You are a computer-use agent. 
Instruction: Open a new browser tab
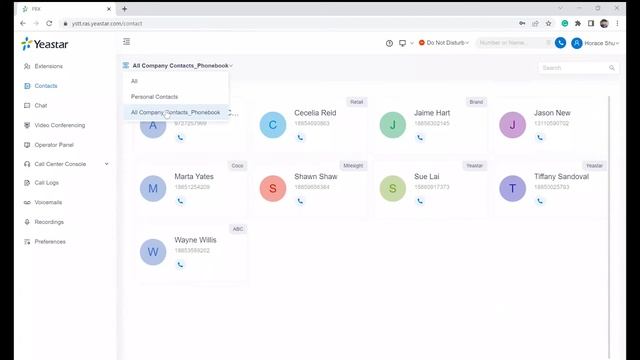click(124, 9)
